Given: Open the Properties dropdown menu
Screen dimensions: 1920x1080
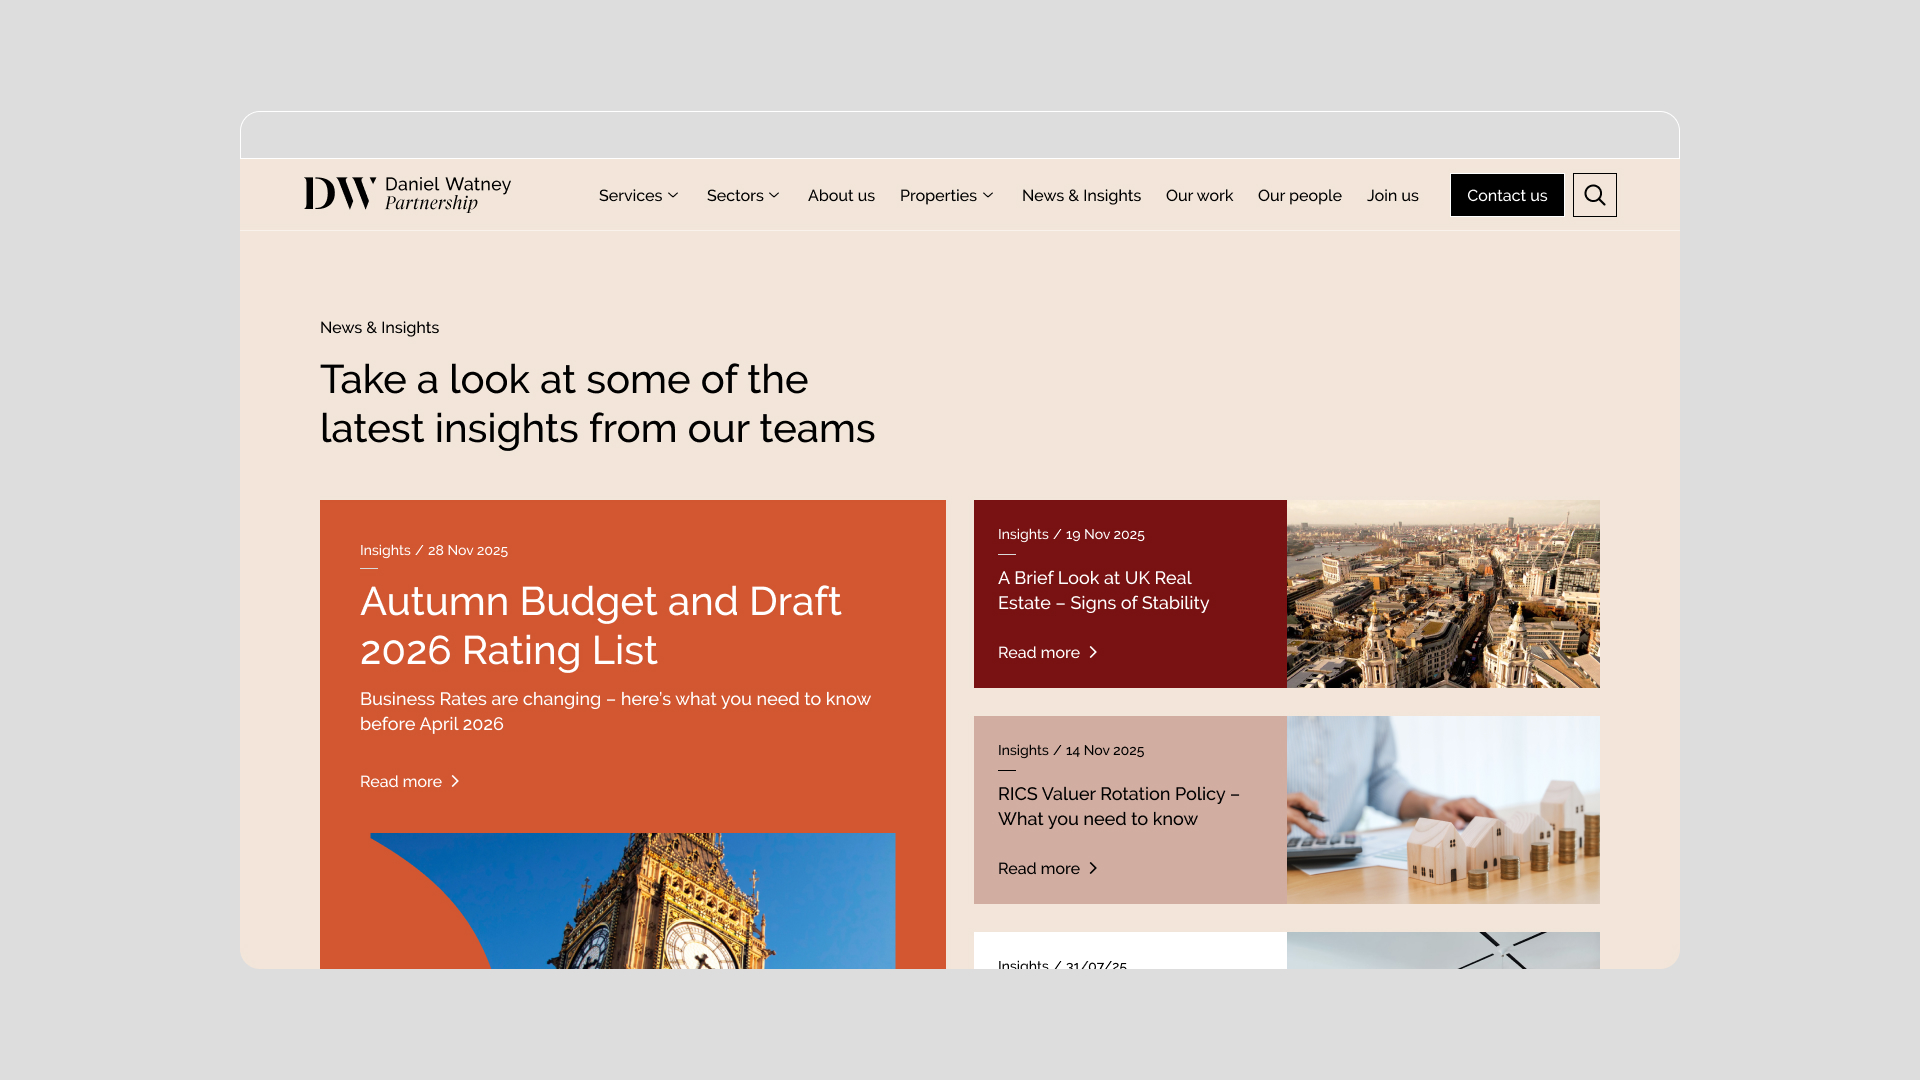Looking at the screenshot, I should pos(946,195).
